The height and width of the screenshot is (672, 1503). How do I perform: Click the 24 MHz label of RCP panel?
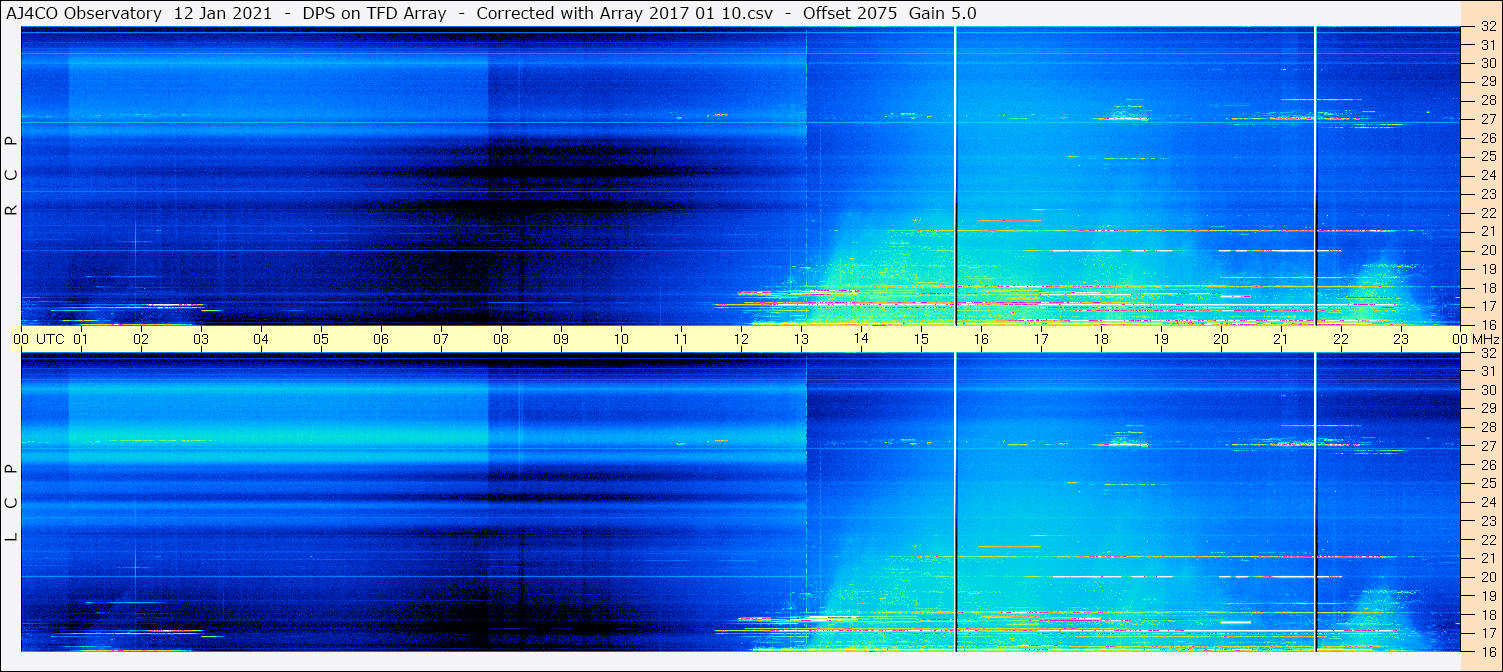click(x=1488, y=175)
